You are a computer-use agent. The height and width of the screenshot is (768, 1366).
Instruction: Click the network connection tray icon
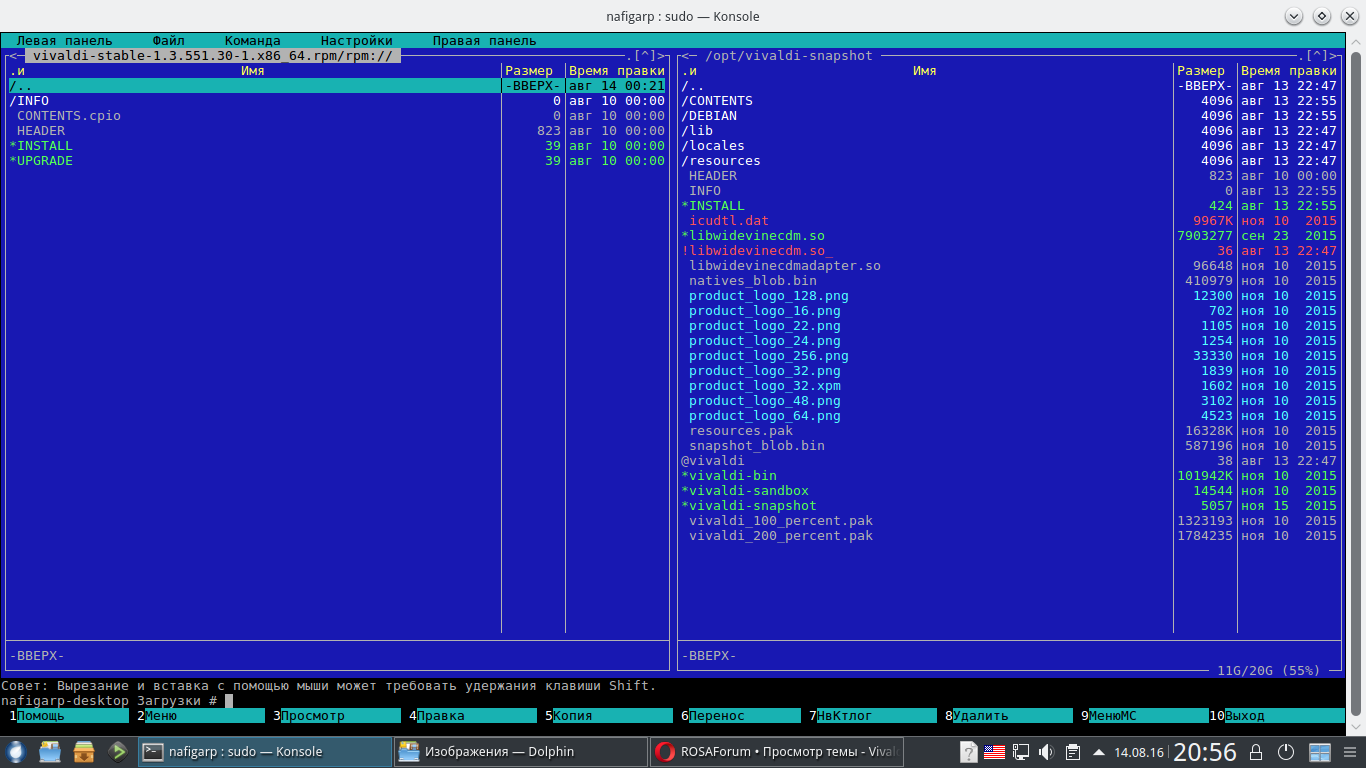coord(1021,752)
